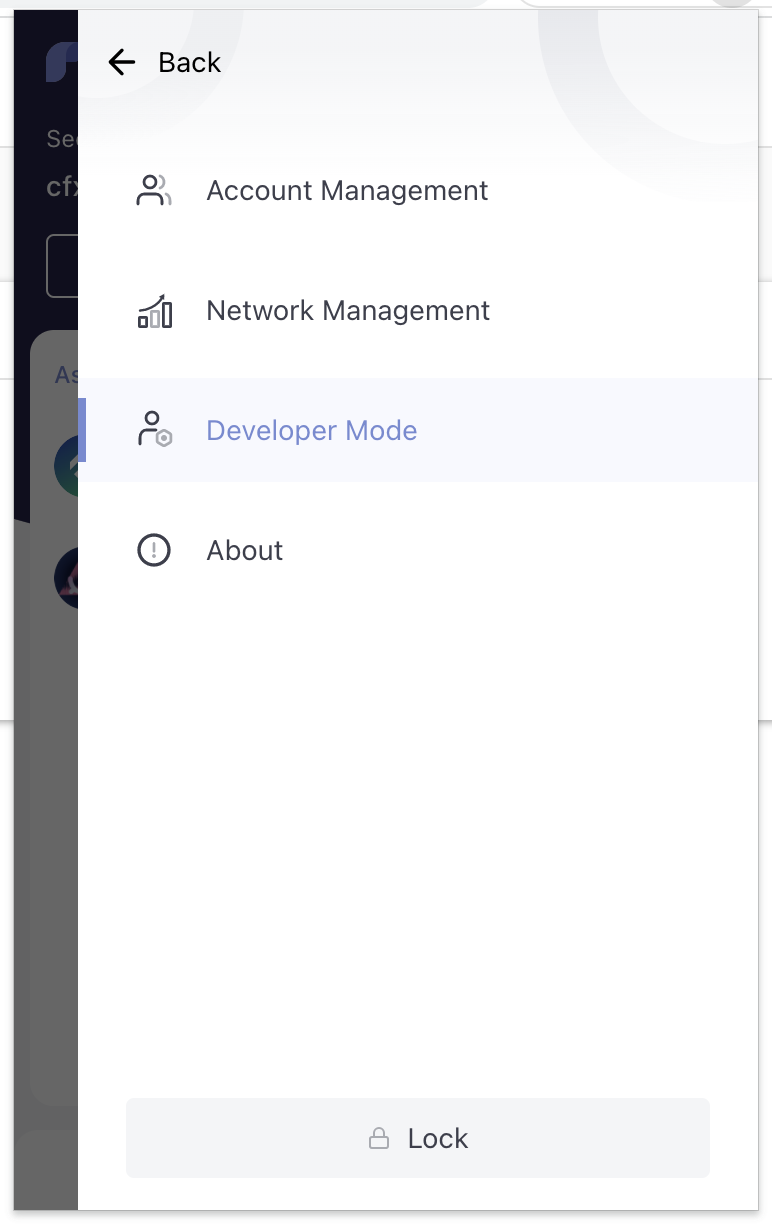772x1228 pixels.
Task: Select the second partially hidden token icon
Action: [66, 578]
